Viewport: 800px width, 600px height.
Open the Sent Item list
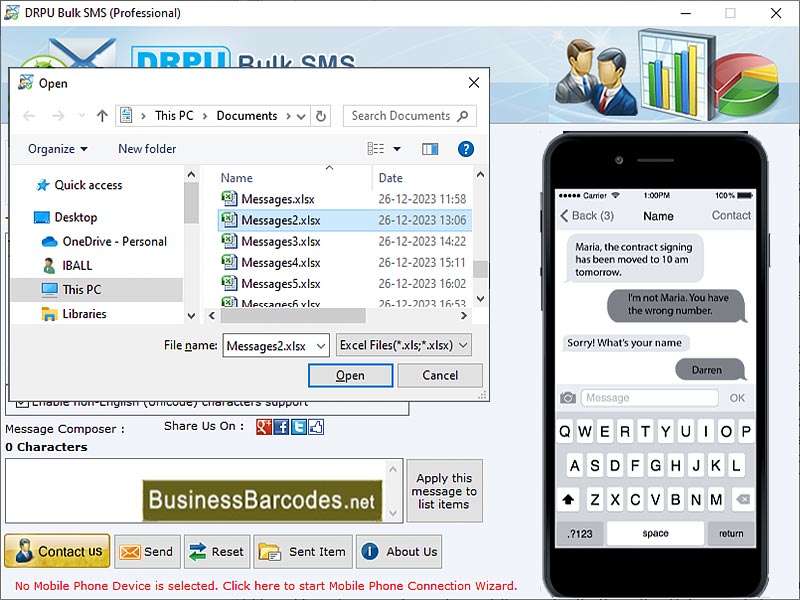click(303, 552)
